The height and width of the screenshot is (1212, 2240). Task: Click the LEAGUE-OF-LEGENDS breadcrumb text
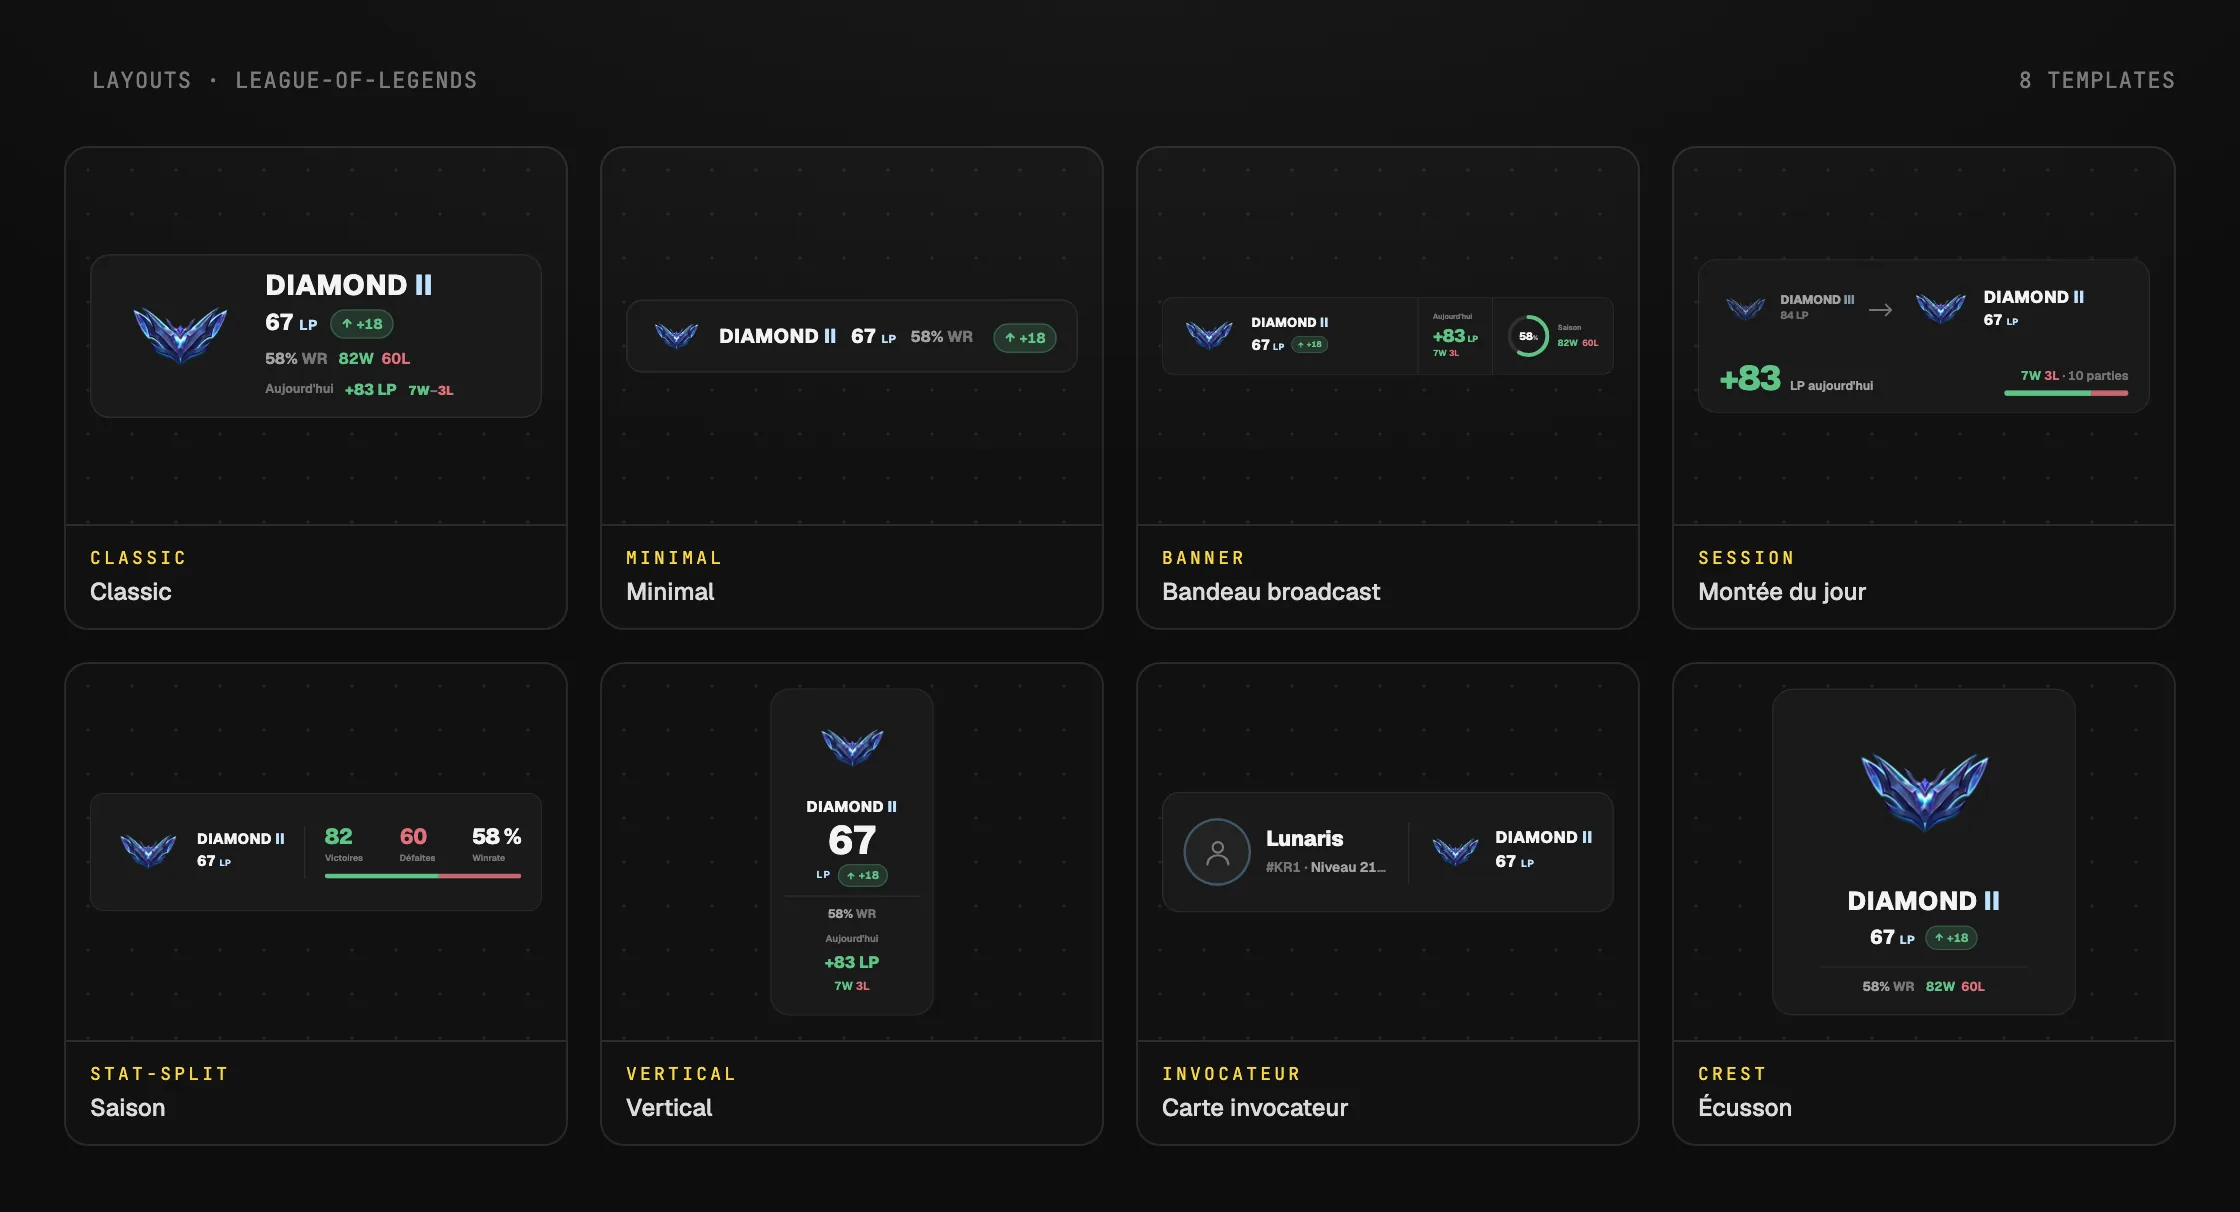point(356,80)
